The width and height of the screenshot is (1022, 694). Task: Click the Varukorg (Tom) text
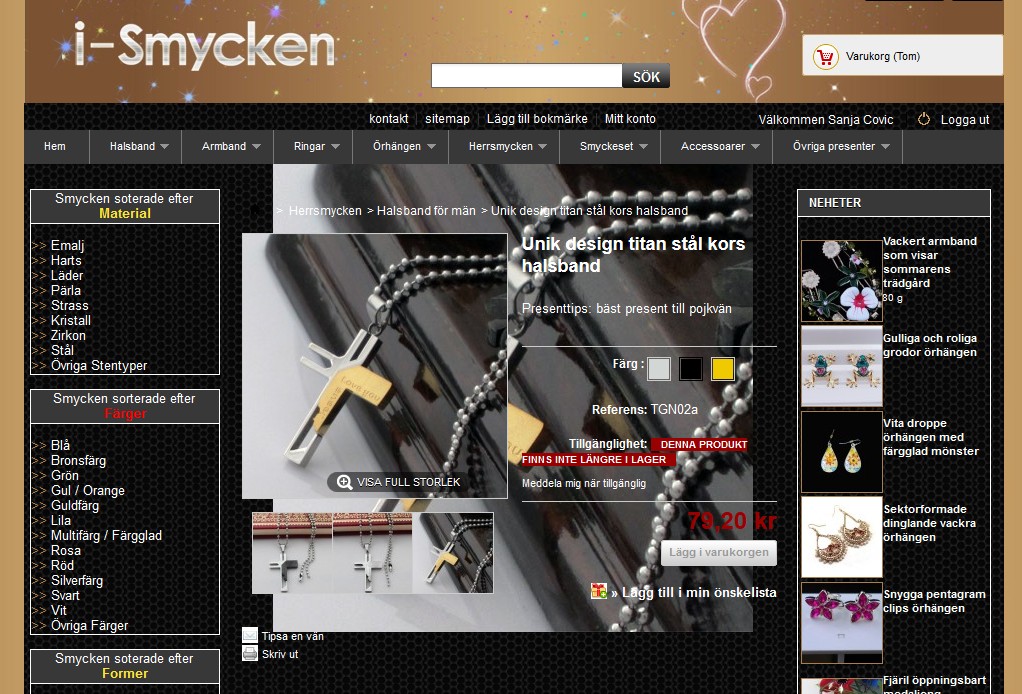[883, 57]
